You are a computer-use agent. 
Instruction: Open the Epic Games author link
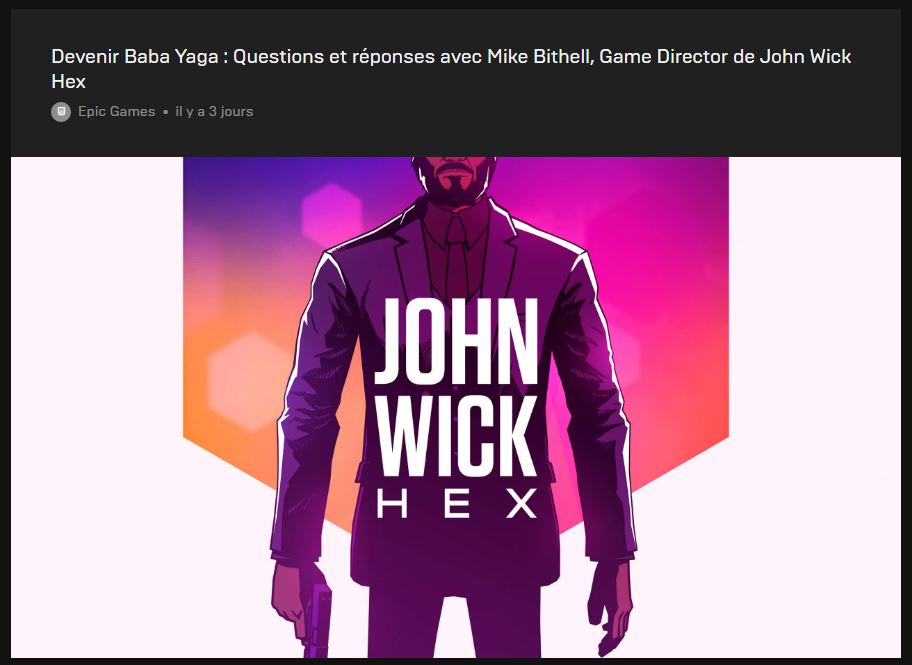(x=116, y=112)
